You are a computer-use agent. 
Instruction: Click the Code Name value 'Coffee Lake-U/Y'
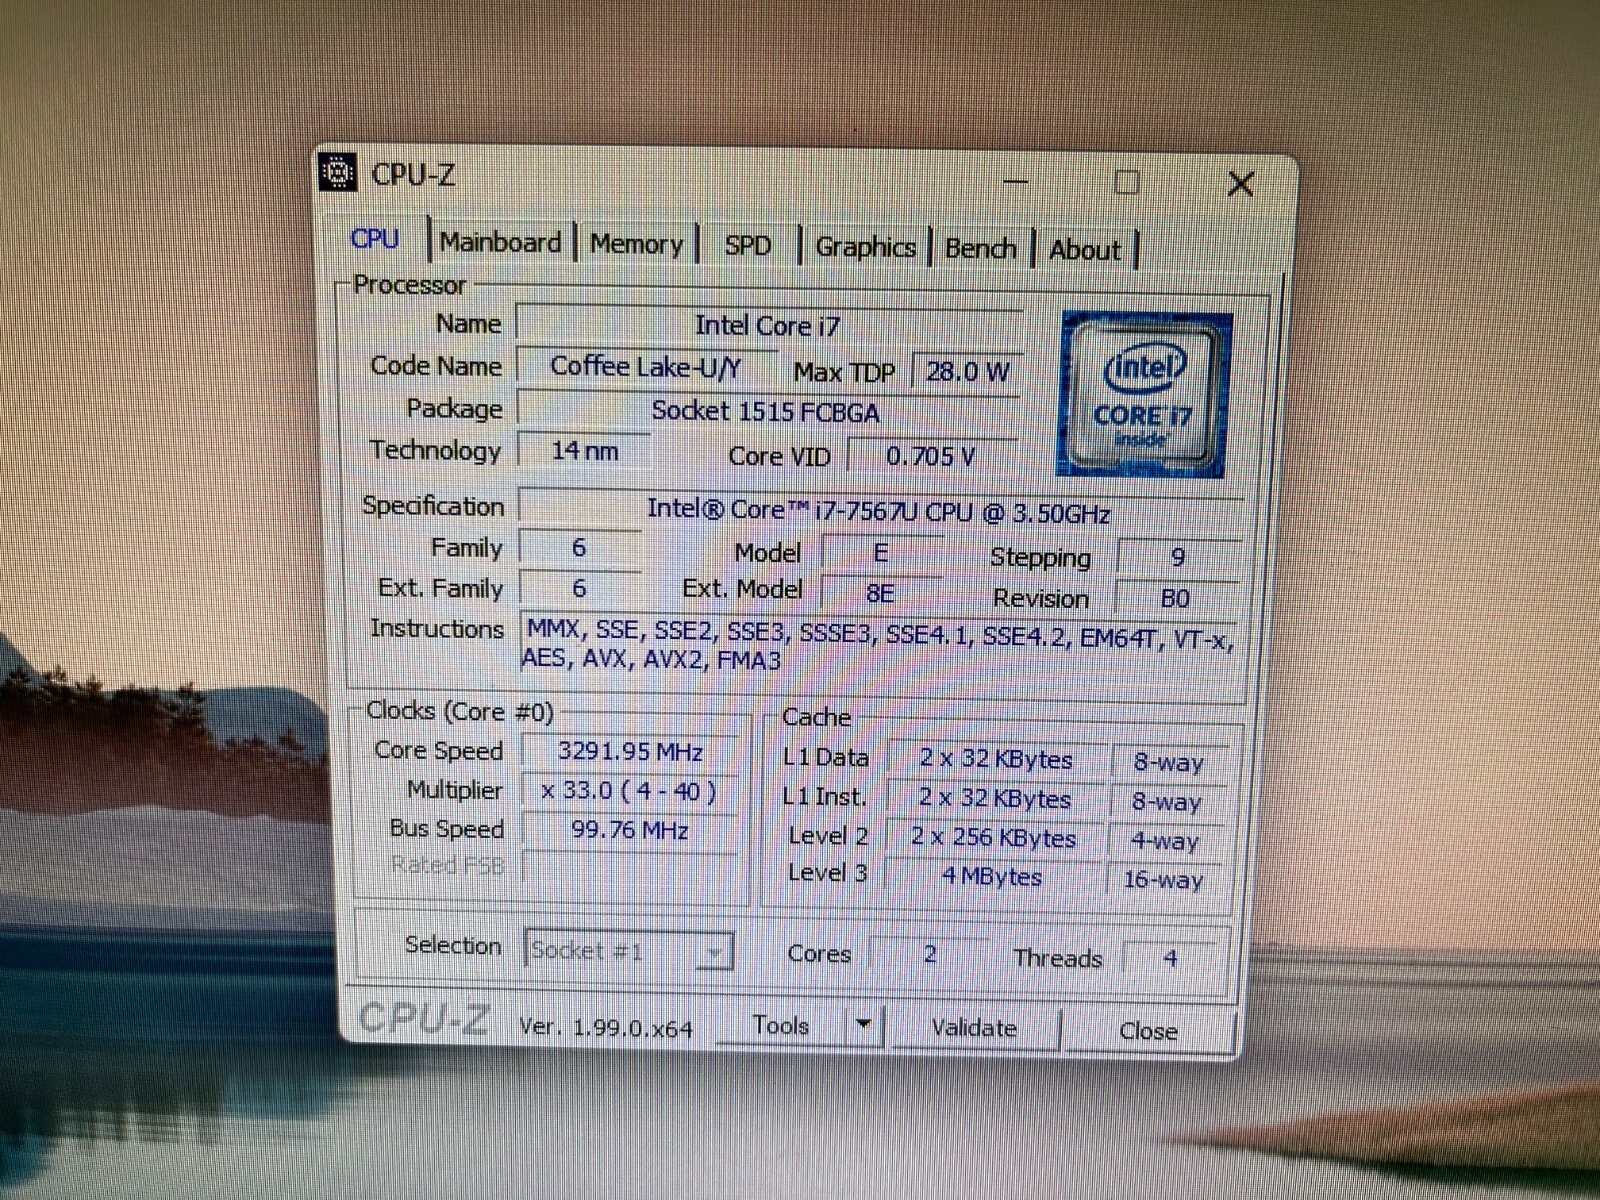(x=646, y=367)
